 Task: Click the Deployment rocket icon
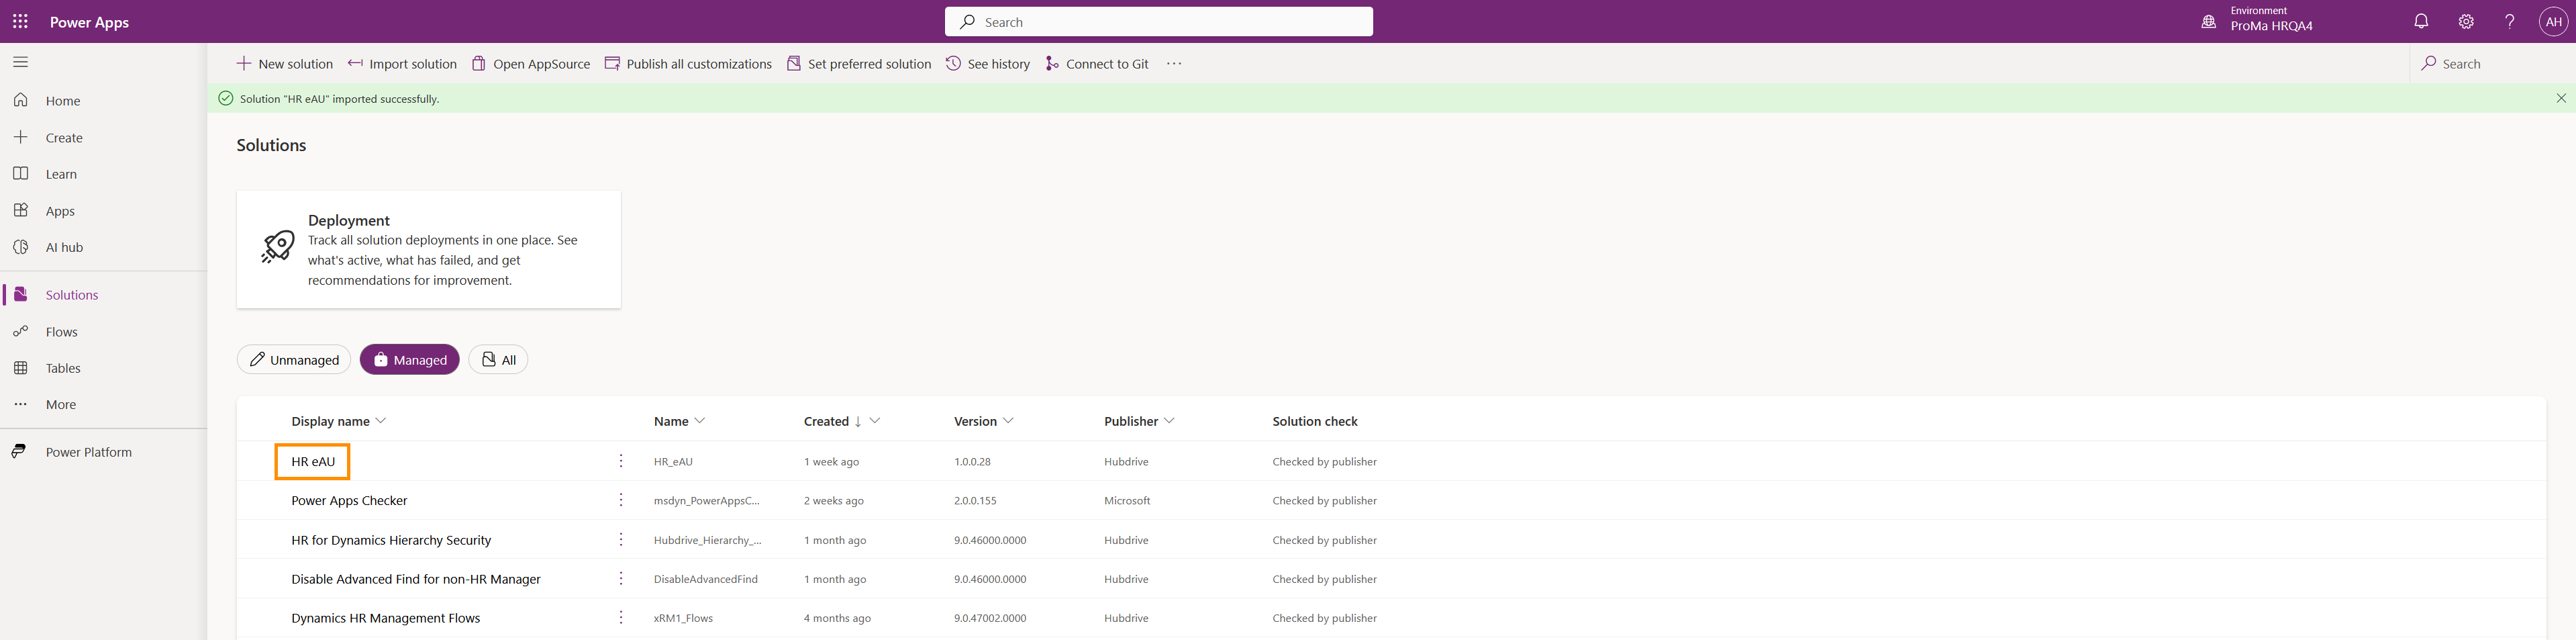point(278,246)
